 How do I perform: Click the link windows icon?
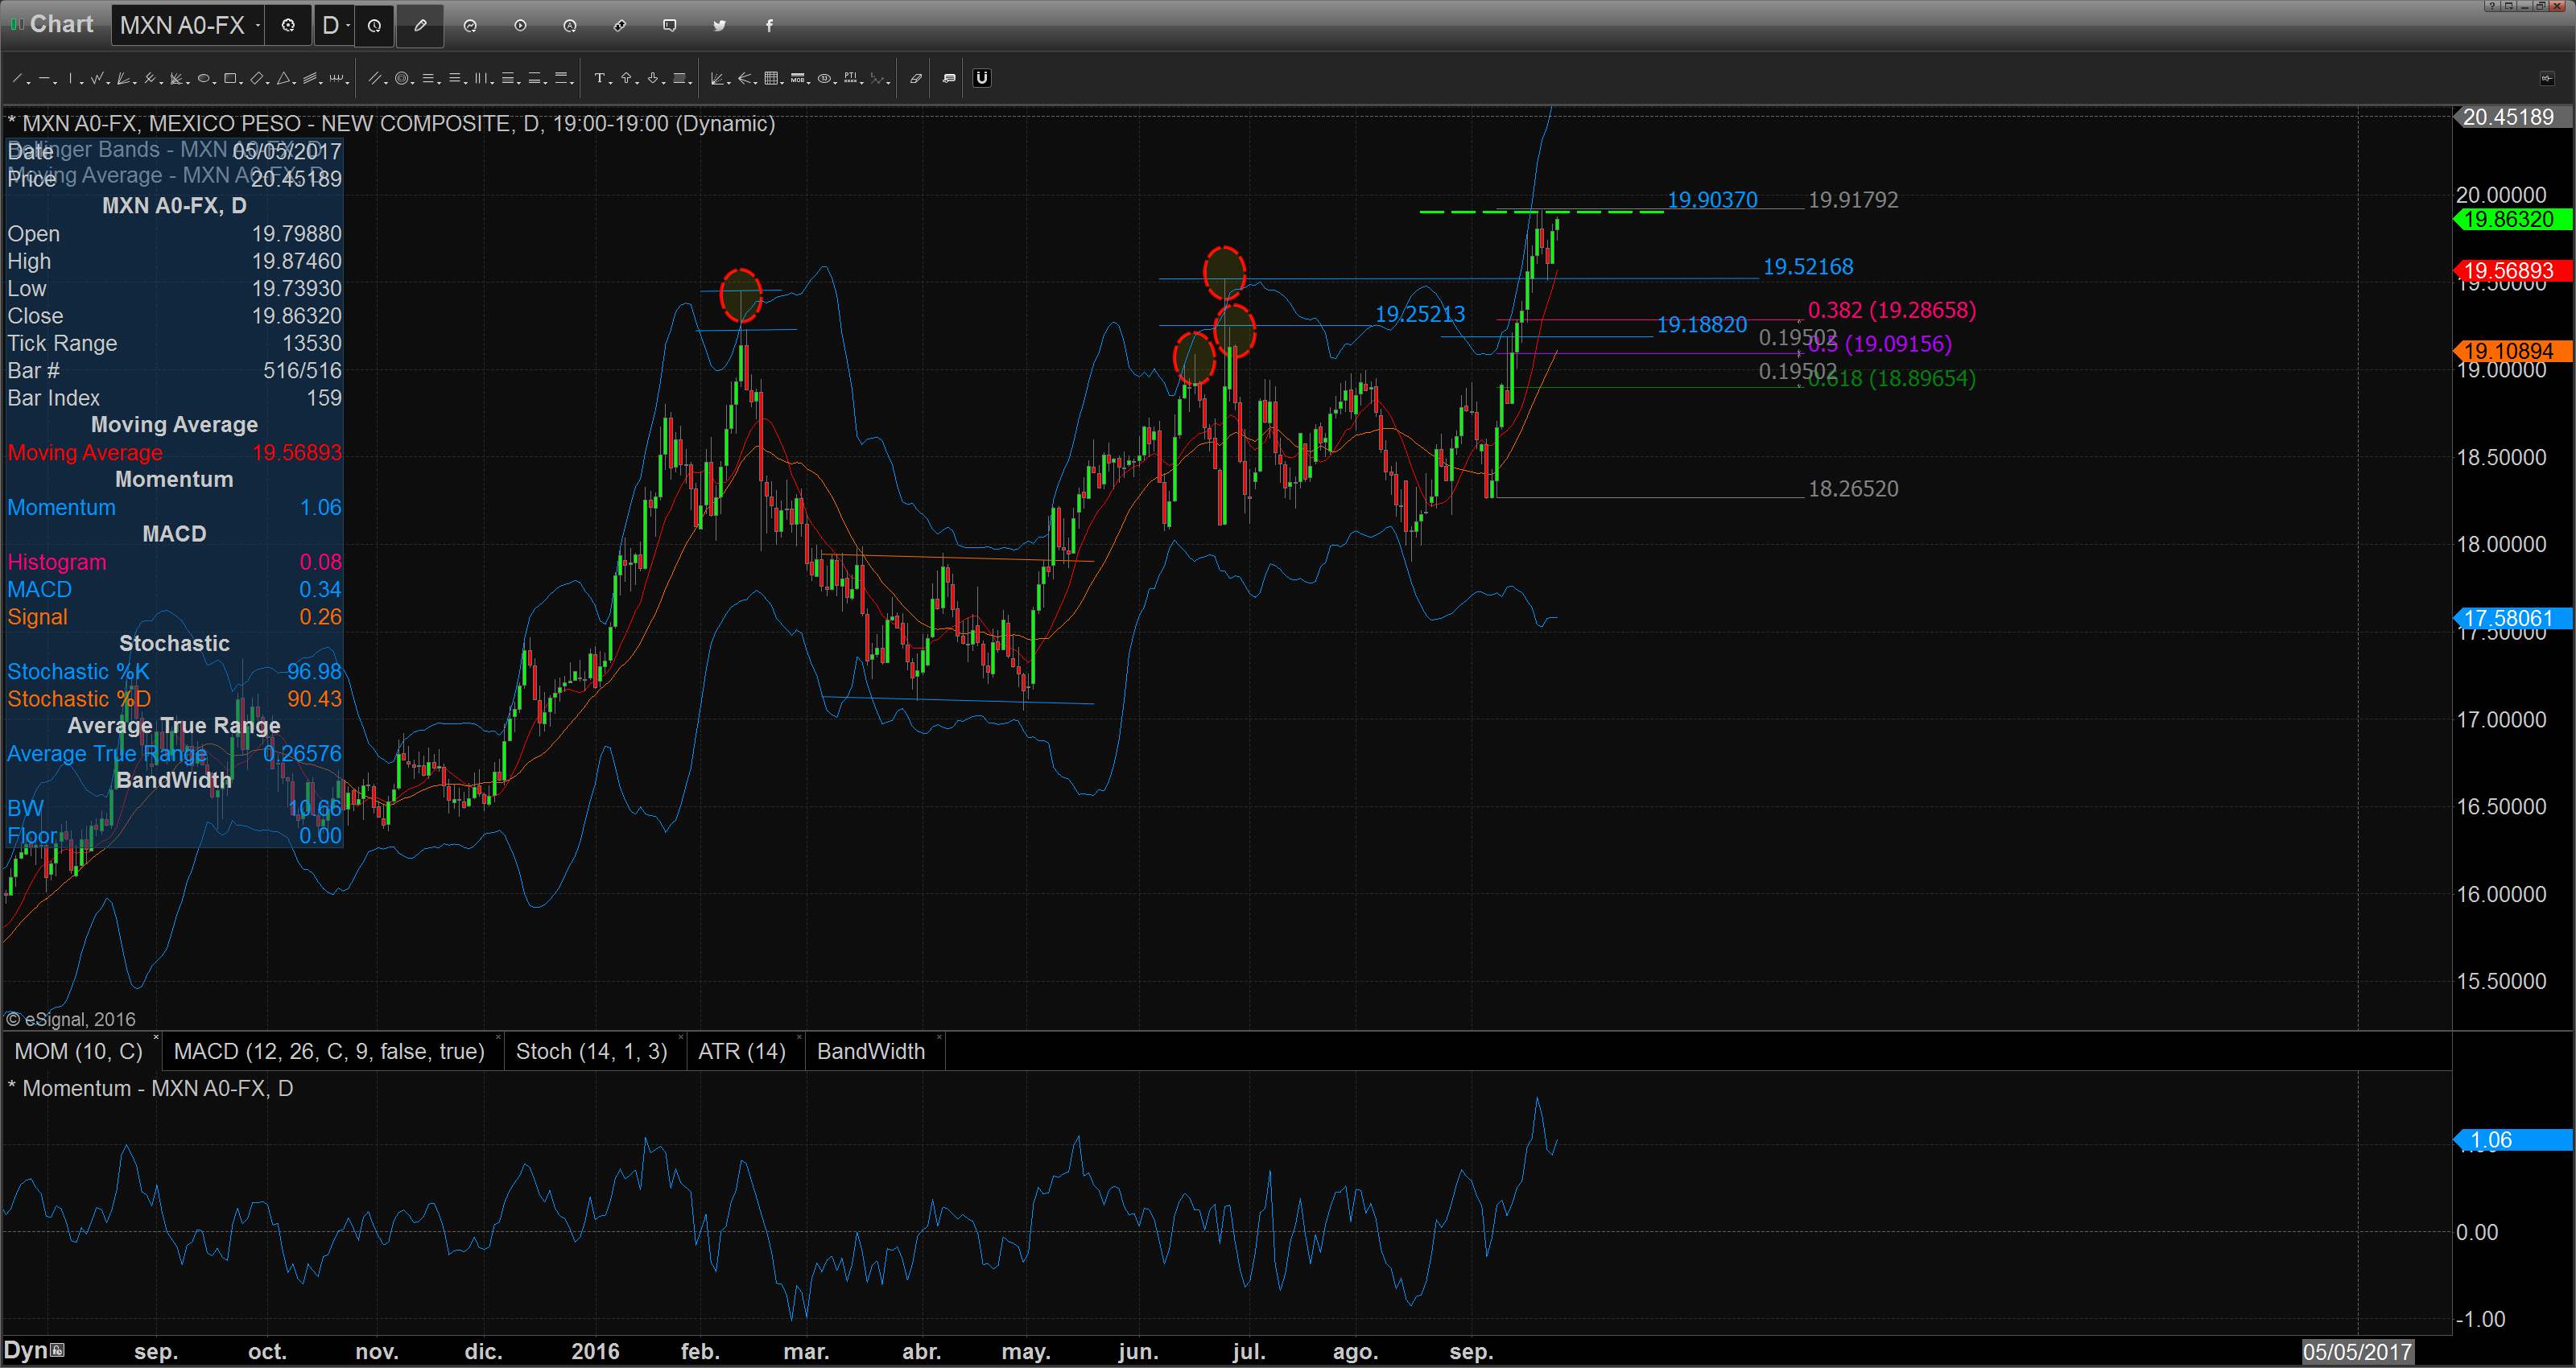click(x=620, y=25)
